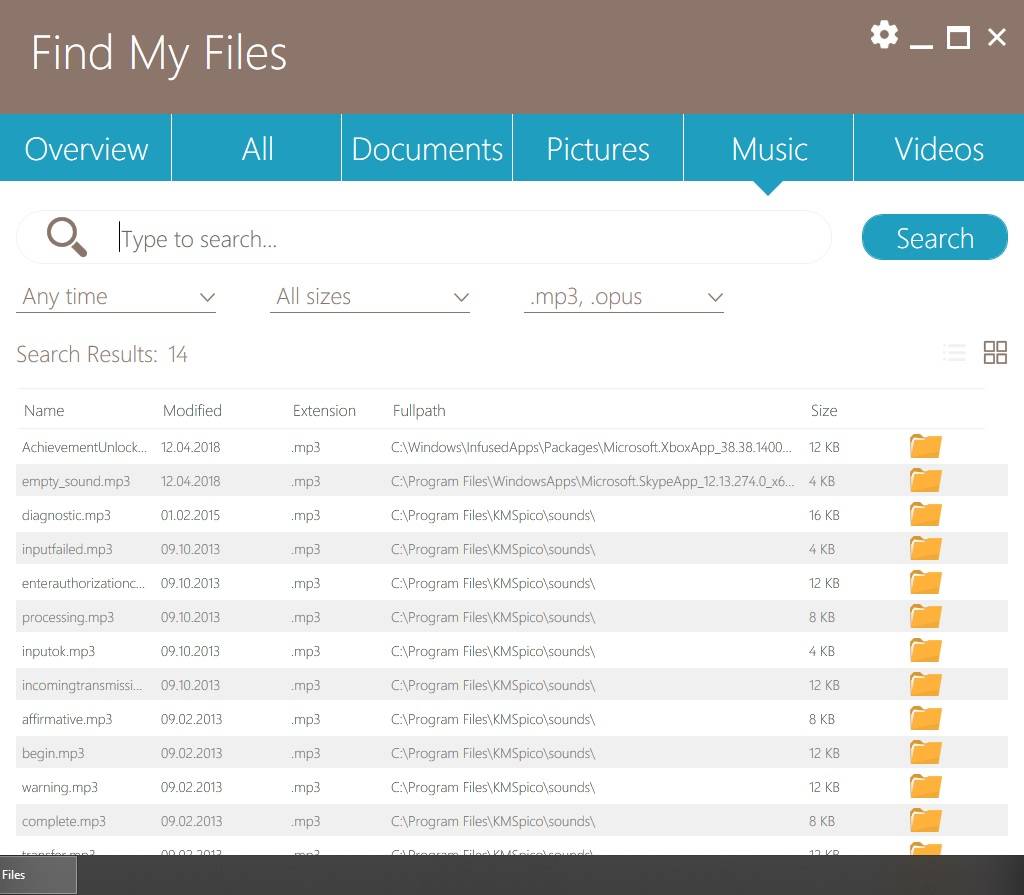Open folder location of inputfailed.mp3
The width and height of the screenshot is (1024, 895).
point(925,548)
